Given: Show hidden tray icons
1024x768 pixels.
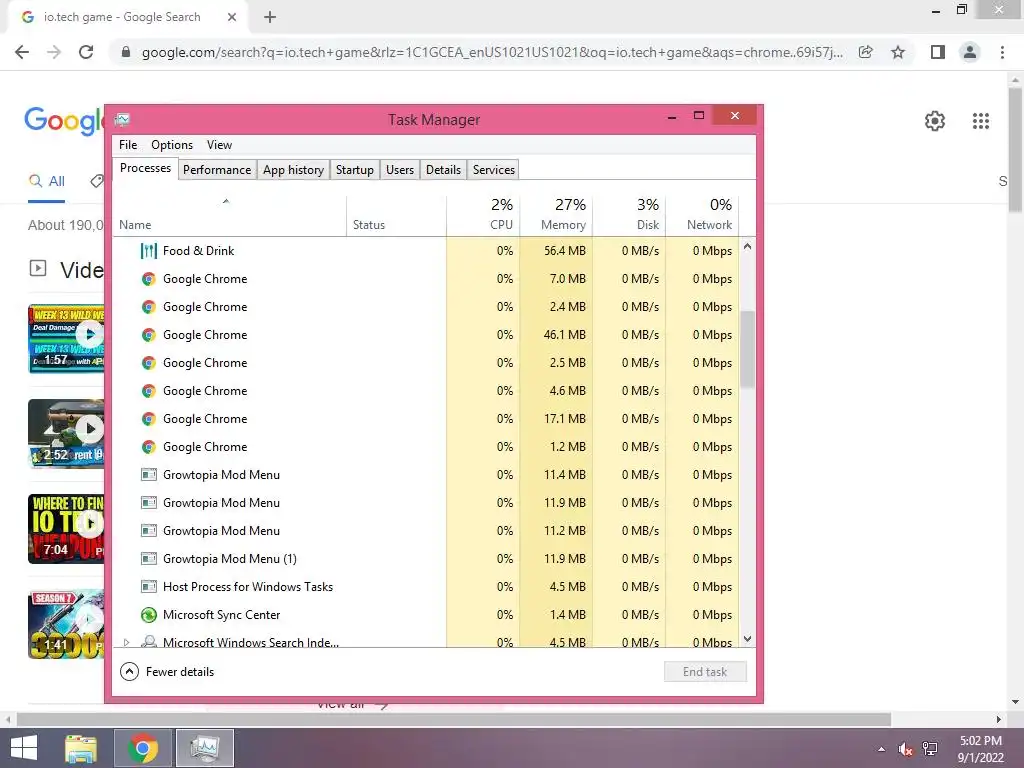Looking at the screenshot, I should click(882, 749).
